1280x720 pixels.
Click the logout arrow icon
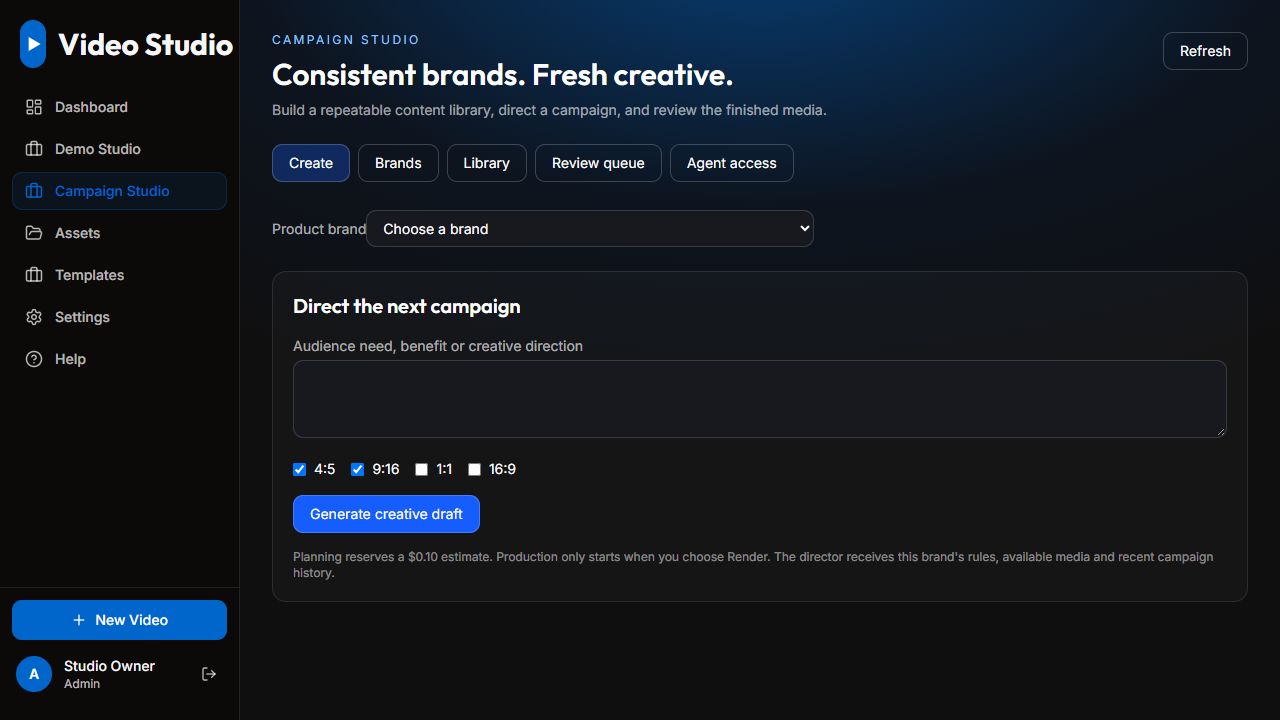click(x=209, y=674)
